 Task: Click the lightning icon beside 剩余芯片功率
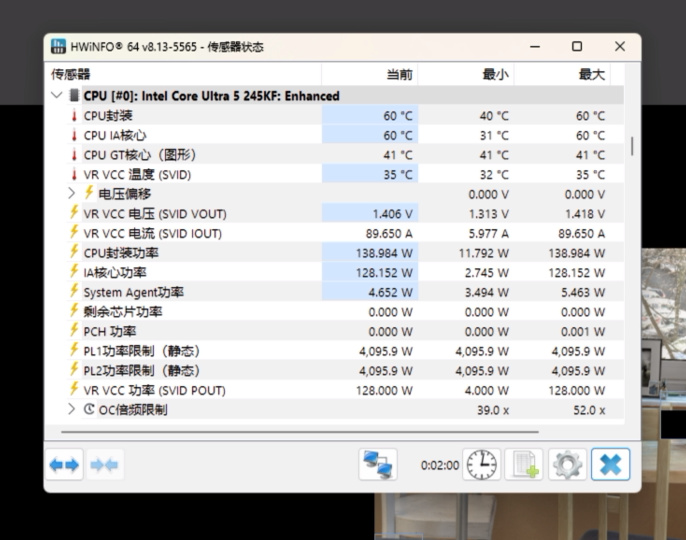coord(74,310)
